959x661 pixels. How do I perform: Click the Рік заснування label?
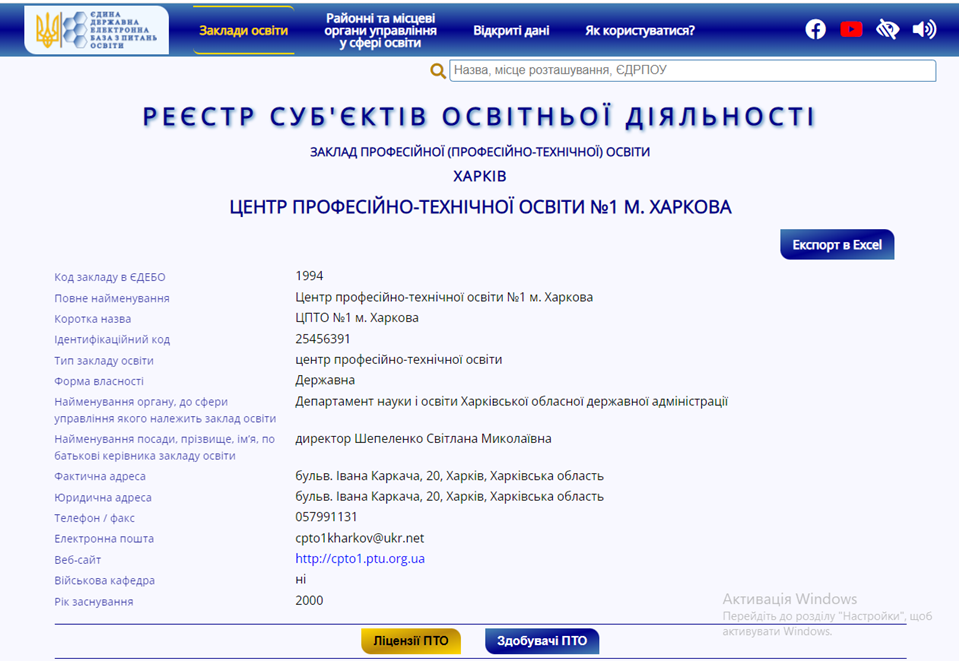(94, 602)
